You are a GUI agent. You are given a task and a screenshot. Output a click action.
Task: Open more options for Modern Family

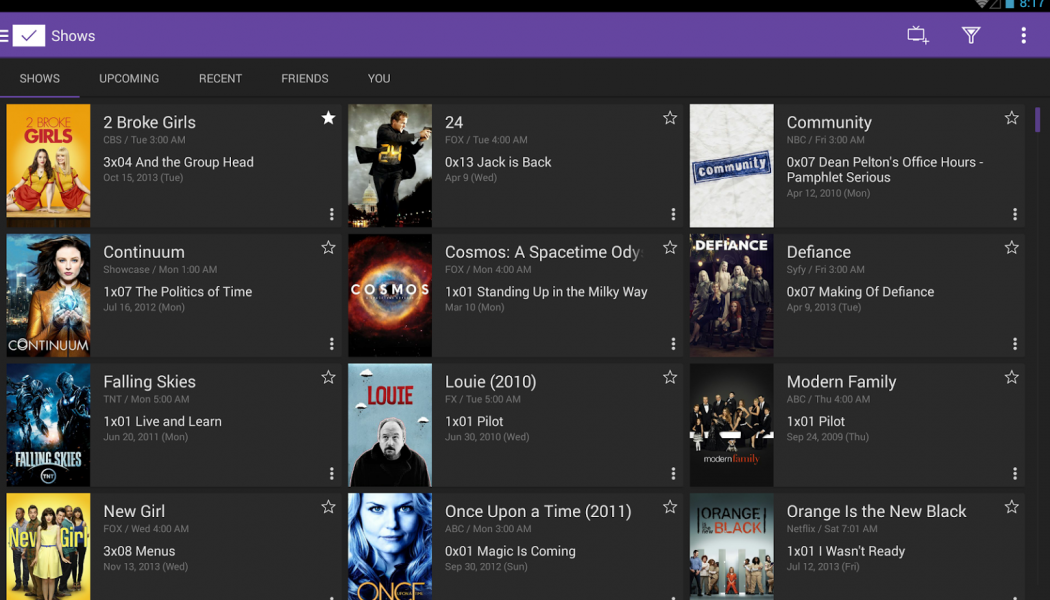pos(1015,474)
